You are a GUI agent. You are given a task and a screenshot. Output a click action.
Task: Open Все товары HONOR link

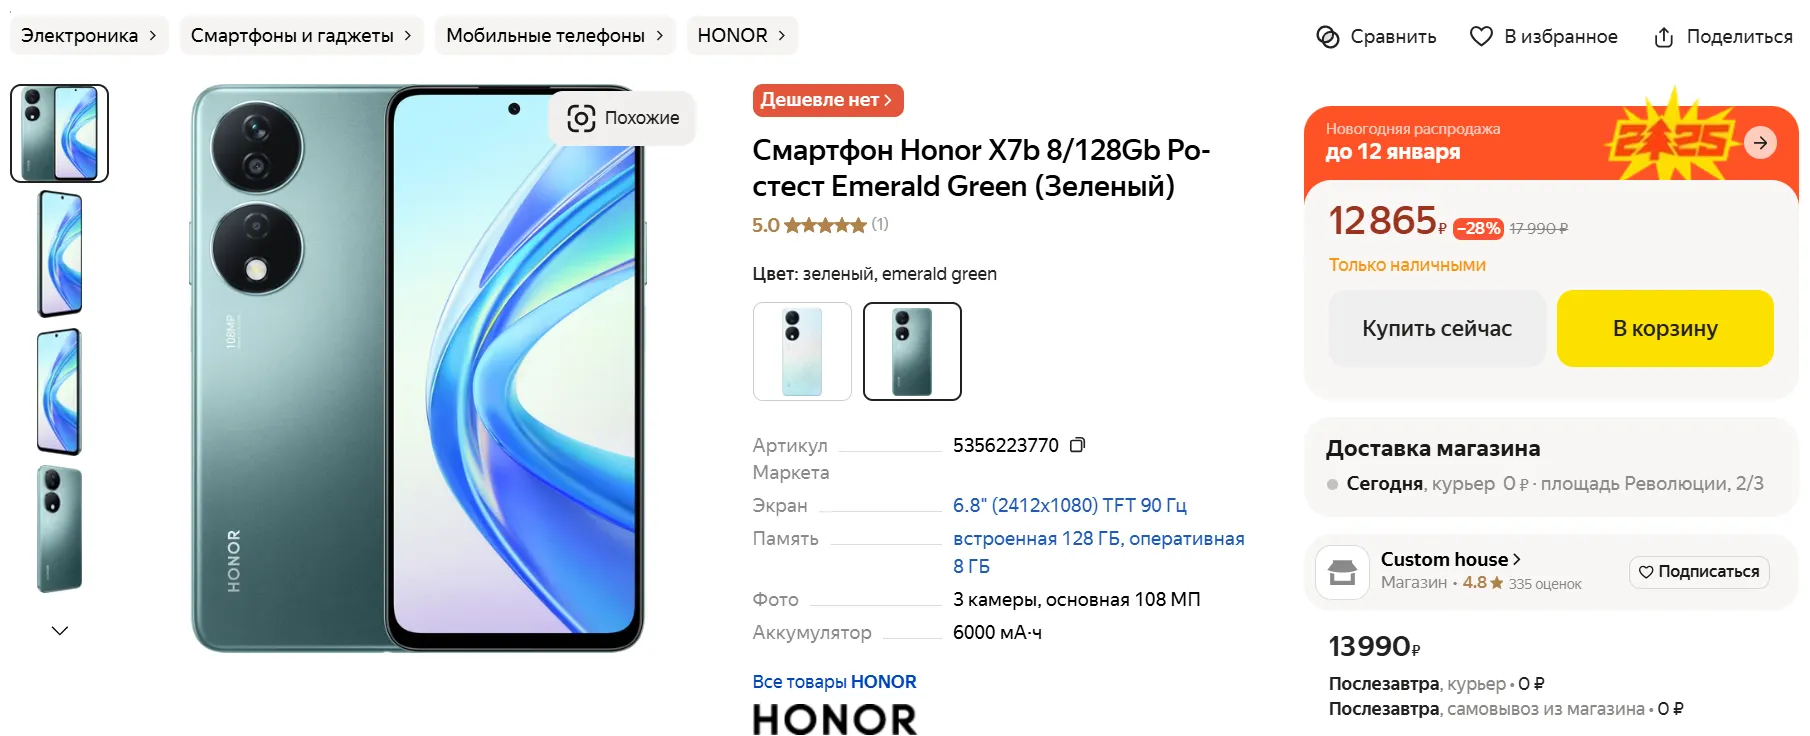[x=834, y=681]
